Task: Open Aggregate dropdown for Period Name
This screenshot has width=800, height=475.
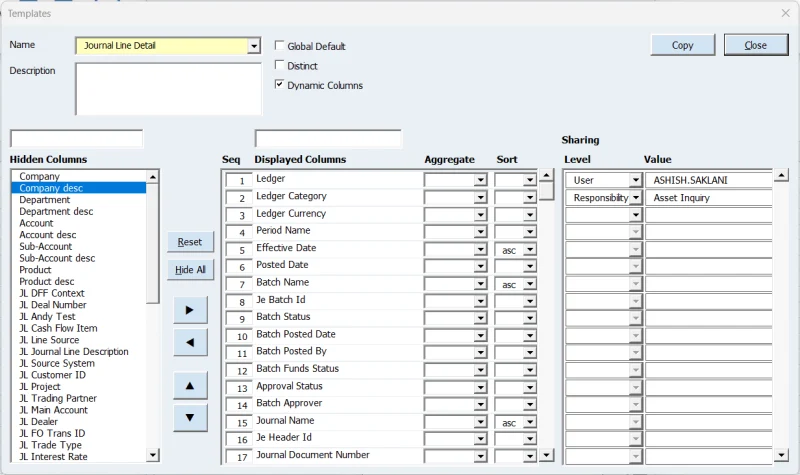Action: pos(480,232)
